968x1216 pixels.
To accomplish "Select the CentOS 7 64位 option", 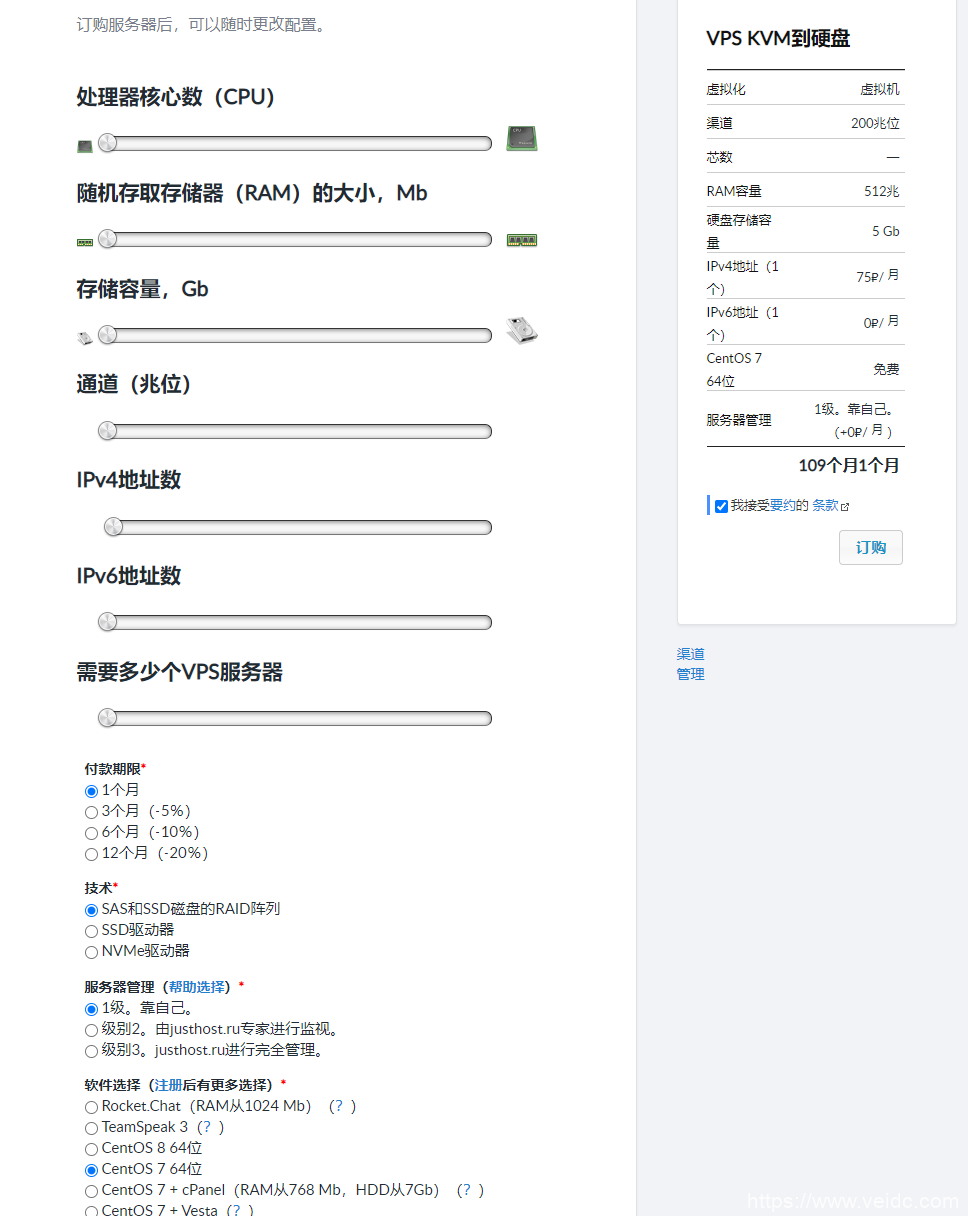I will pos(92,1170).
